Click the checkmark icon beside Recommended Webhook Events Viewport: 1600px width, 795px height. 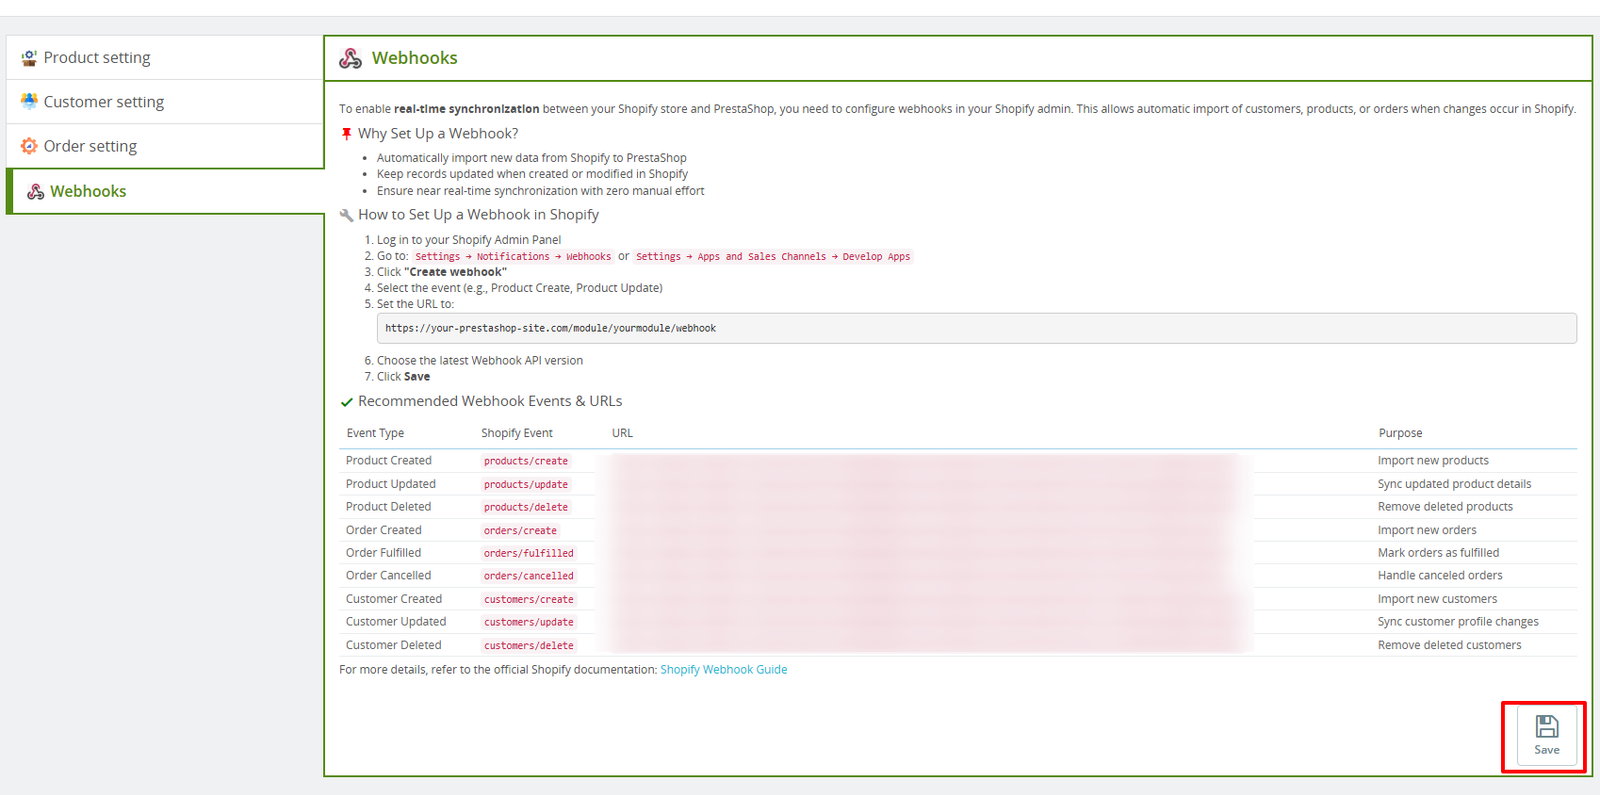(347, 402)
